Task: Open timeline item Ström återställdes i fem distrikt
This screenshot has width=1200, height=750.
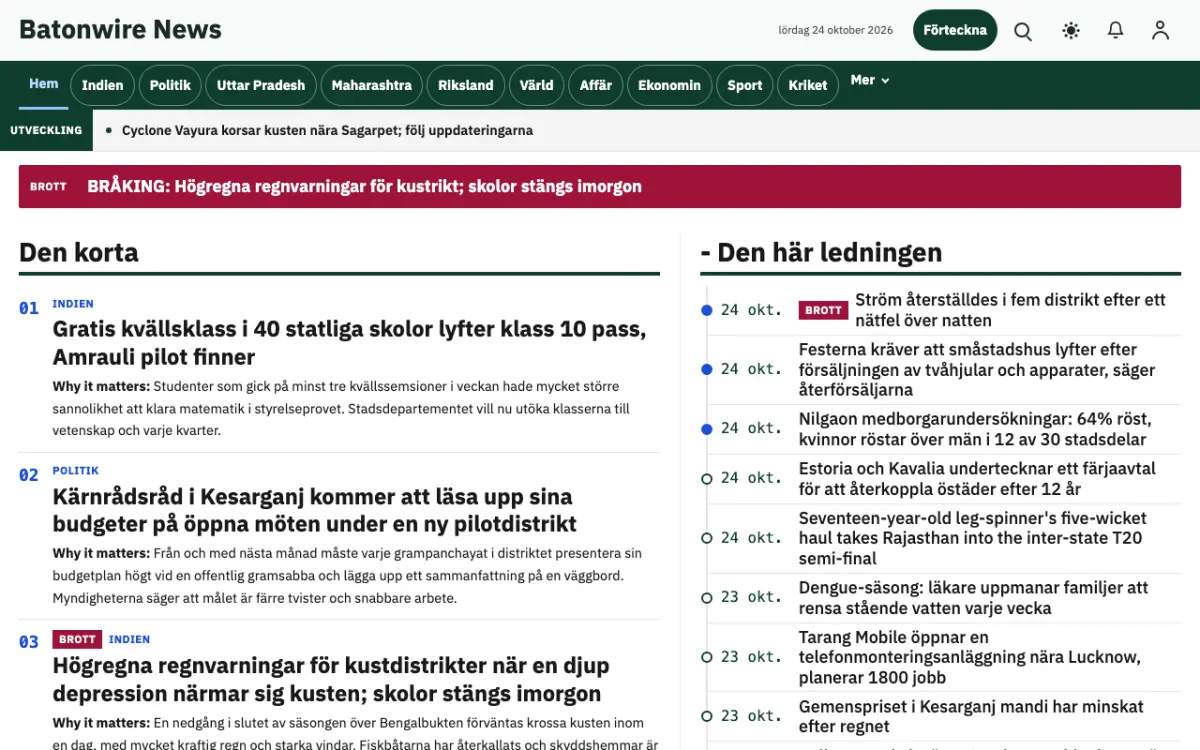Action: 1010,310
